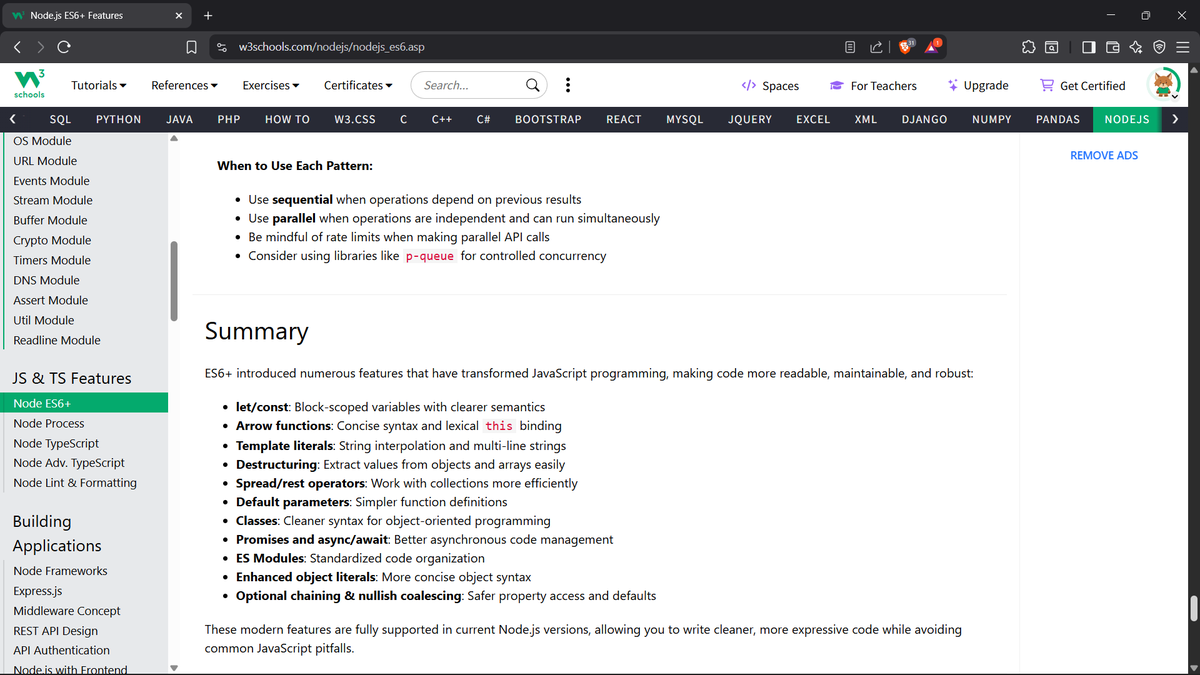
Task: Go to the DJANGO topic
Action: pyautogui.click(x=924, y=119)
